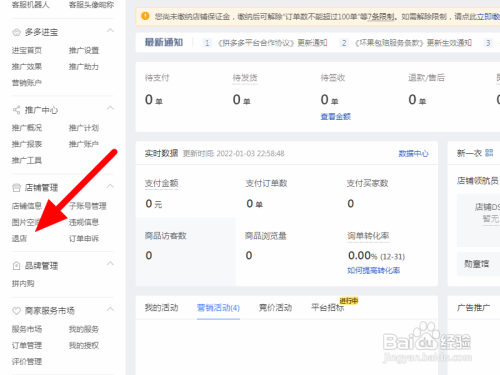Select 退店 in the store management menu
The width and height of the screenshot is (500, 375).
pos(19,238)
